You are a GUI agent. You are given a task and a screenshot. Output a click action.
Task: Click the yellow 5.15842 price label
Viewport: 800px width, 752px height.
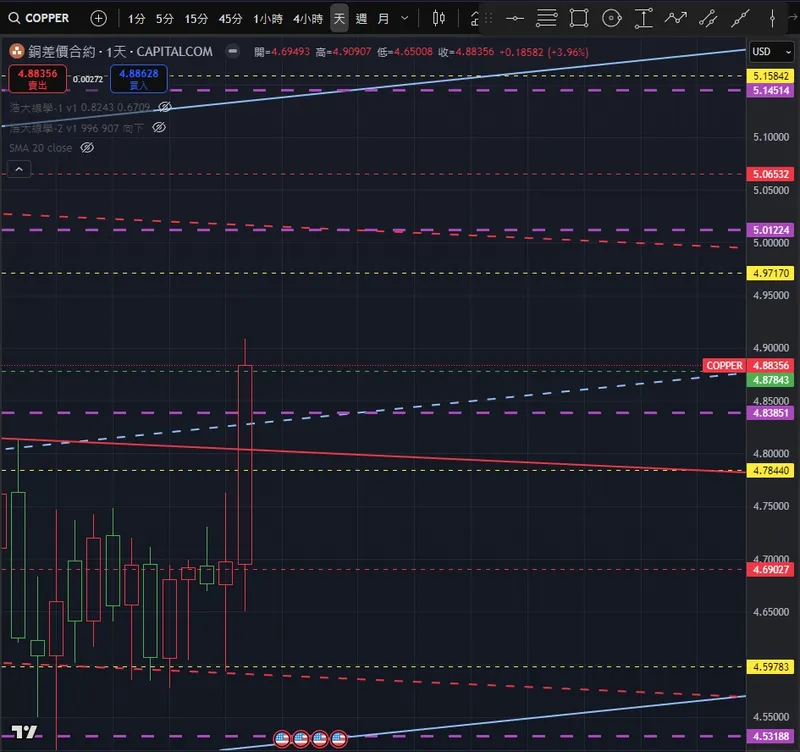click(x=770, y=76)
